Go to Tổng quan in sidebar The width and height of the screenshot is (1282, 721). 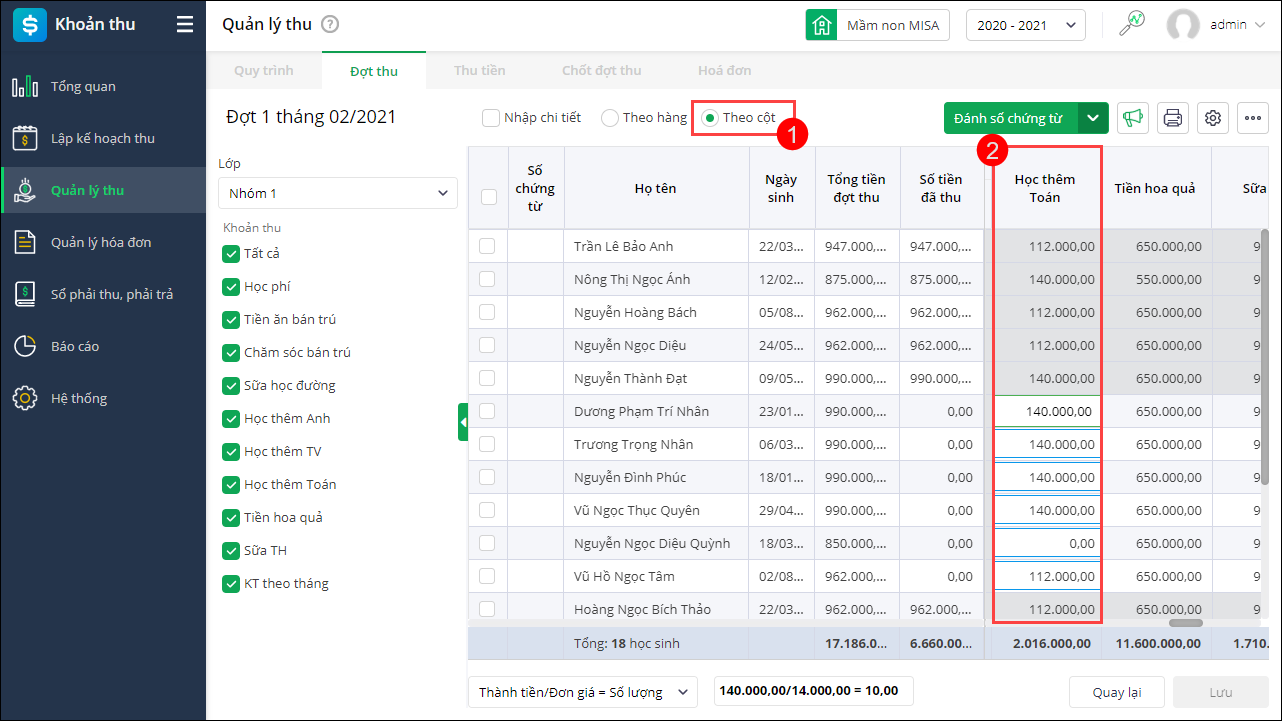click(103, 87)
